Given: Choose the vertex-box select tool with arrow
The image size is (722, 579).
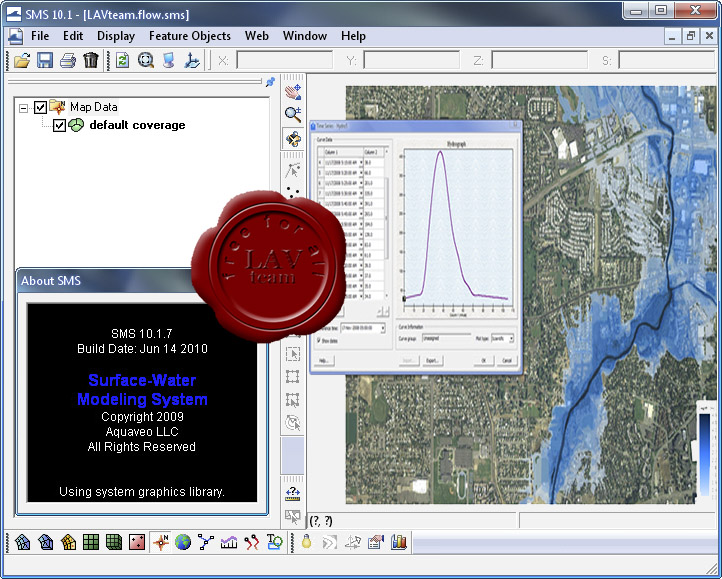Looking at the screenshot, I should (293, 400).
